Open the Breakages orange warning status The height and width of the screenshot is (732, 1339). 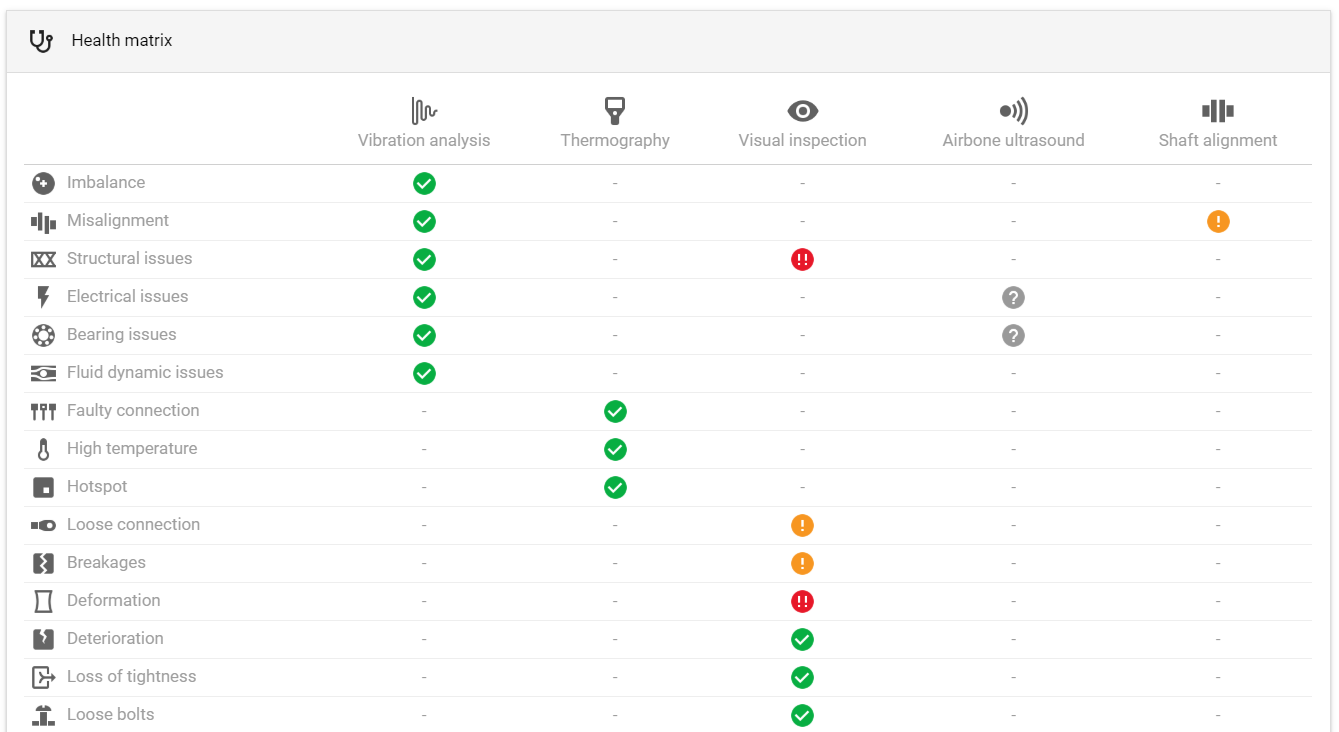click(x=802, y=563)
